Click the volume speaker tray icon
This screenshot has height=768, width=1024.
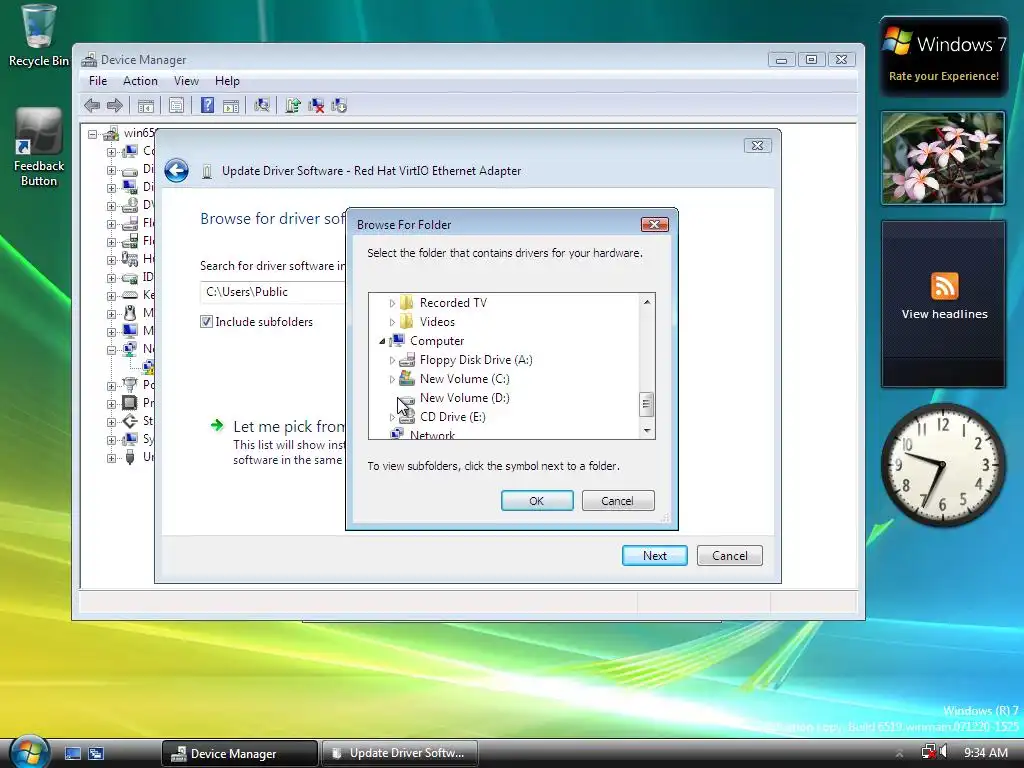pyautogui.click(x=943, y=752)
